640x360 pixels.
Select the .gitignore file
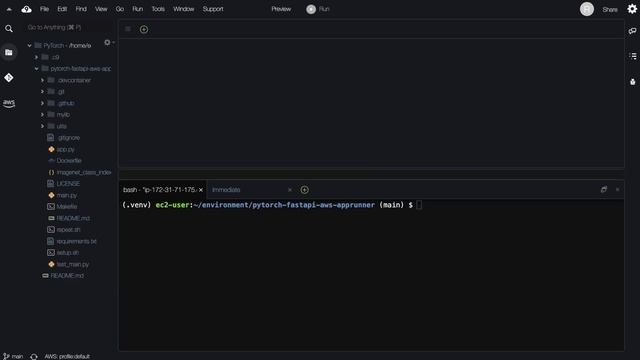pyautogui.click(x=64, y=138)
